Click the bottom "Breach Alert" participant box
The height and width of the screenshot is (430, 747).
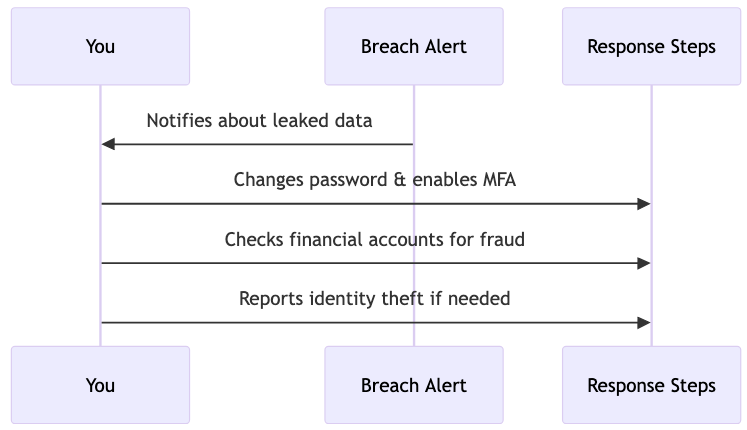[413, 385]
